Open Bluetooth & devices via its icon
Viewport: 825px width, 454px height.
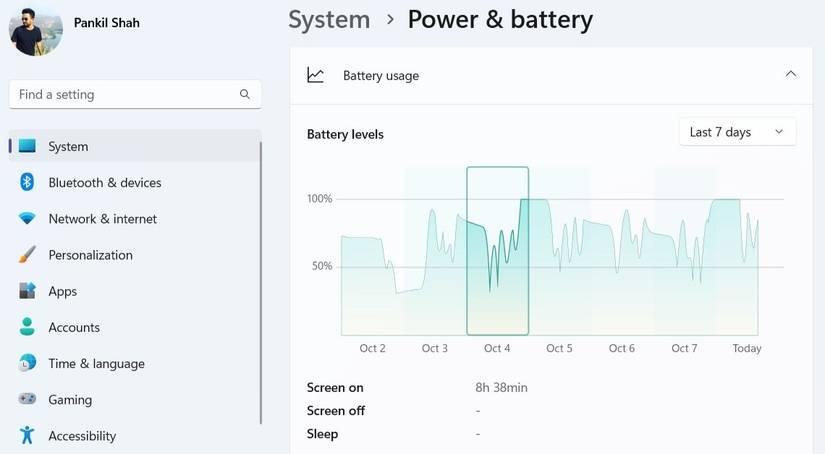click(x=27, y=182)
